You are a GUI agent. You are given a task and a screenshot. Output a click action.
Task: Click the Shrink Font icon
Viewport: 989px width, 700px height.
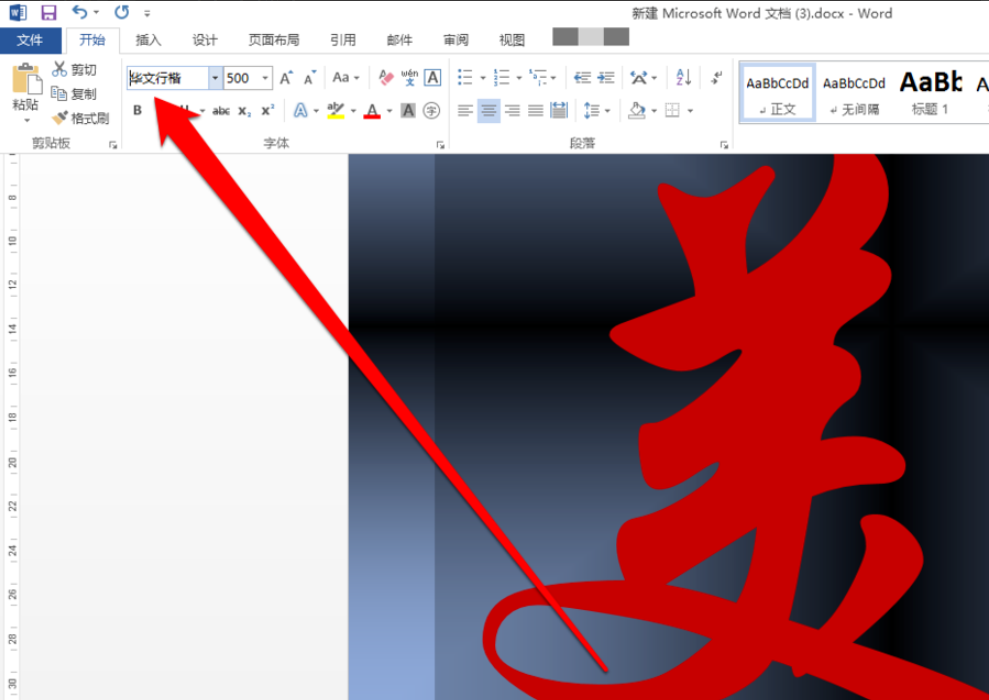[309, 78]
